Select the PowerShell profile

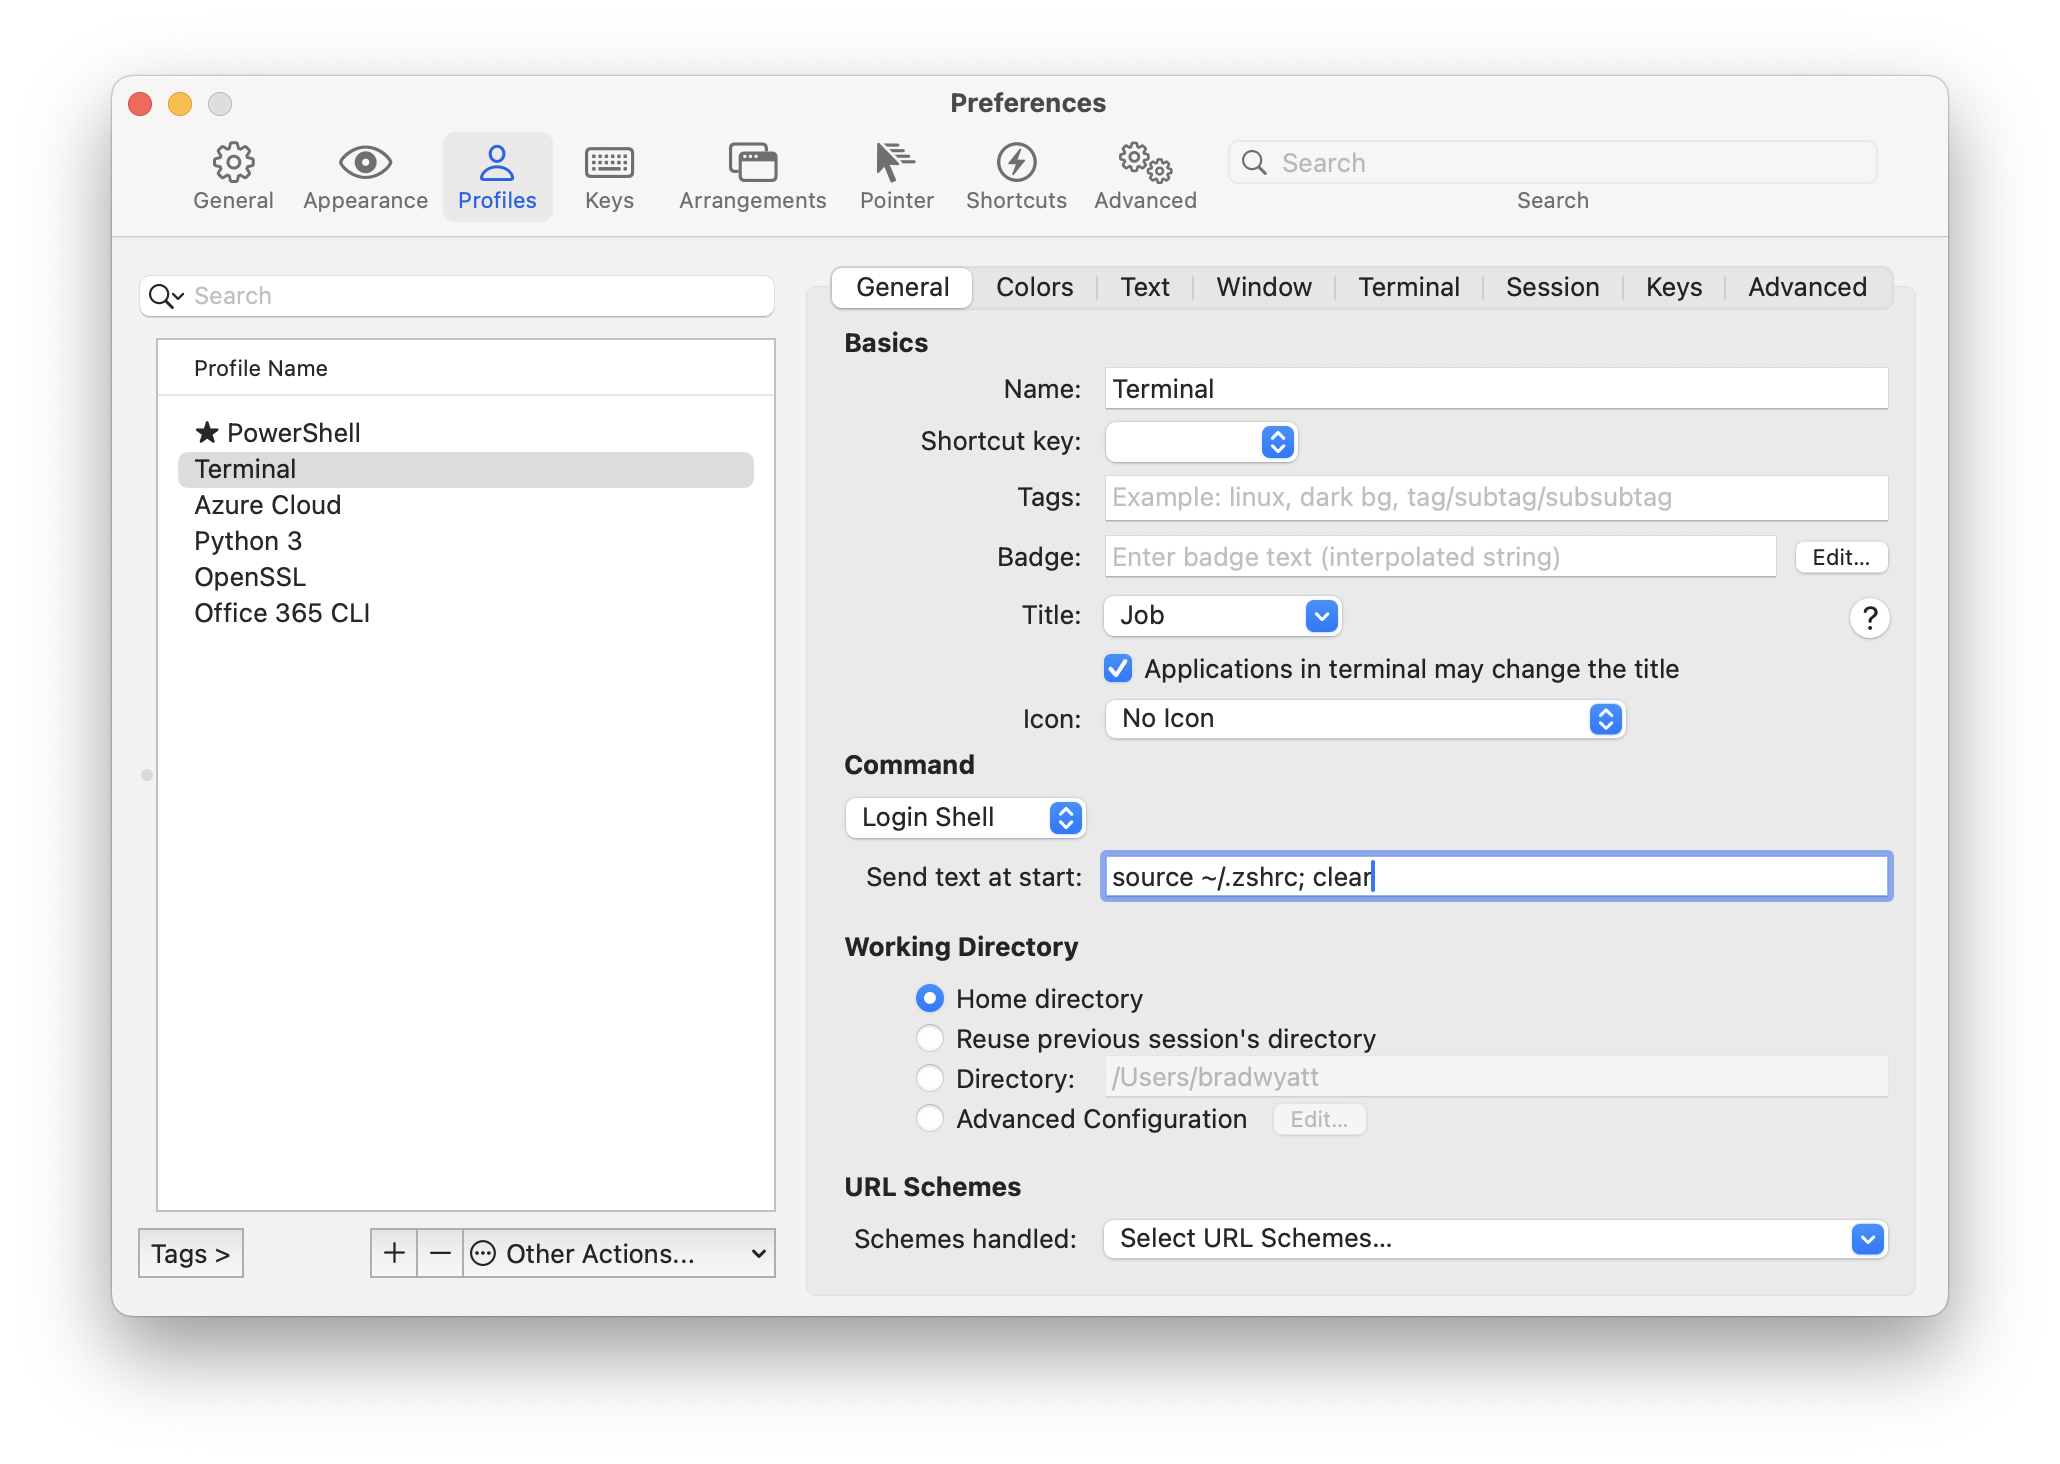point(466,433)
